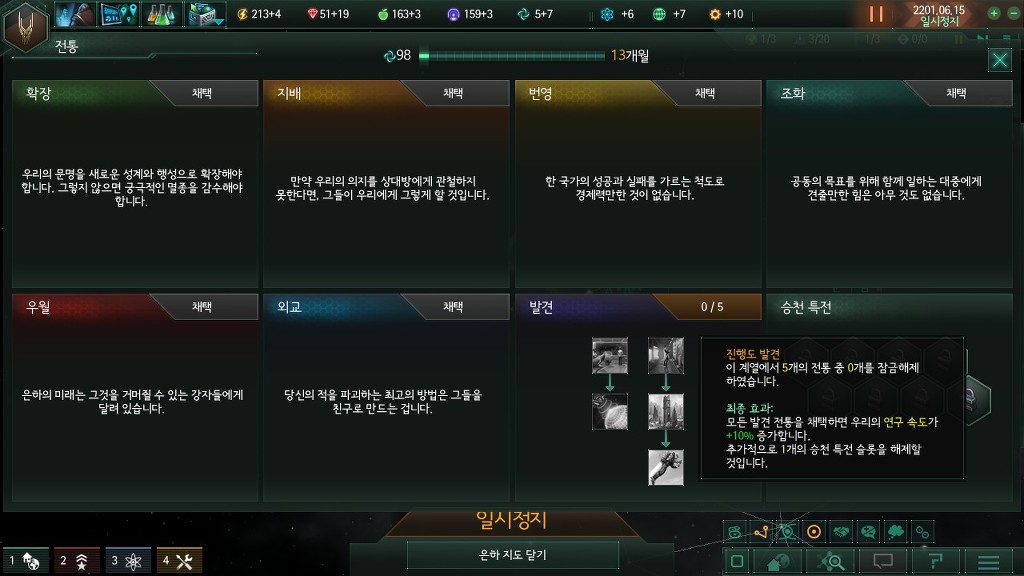Toggle the diplomatic handshake map mode

[x=841, y=532]
